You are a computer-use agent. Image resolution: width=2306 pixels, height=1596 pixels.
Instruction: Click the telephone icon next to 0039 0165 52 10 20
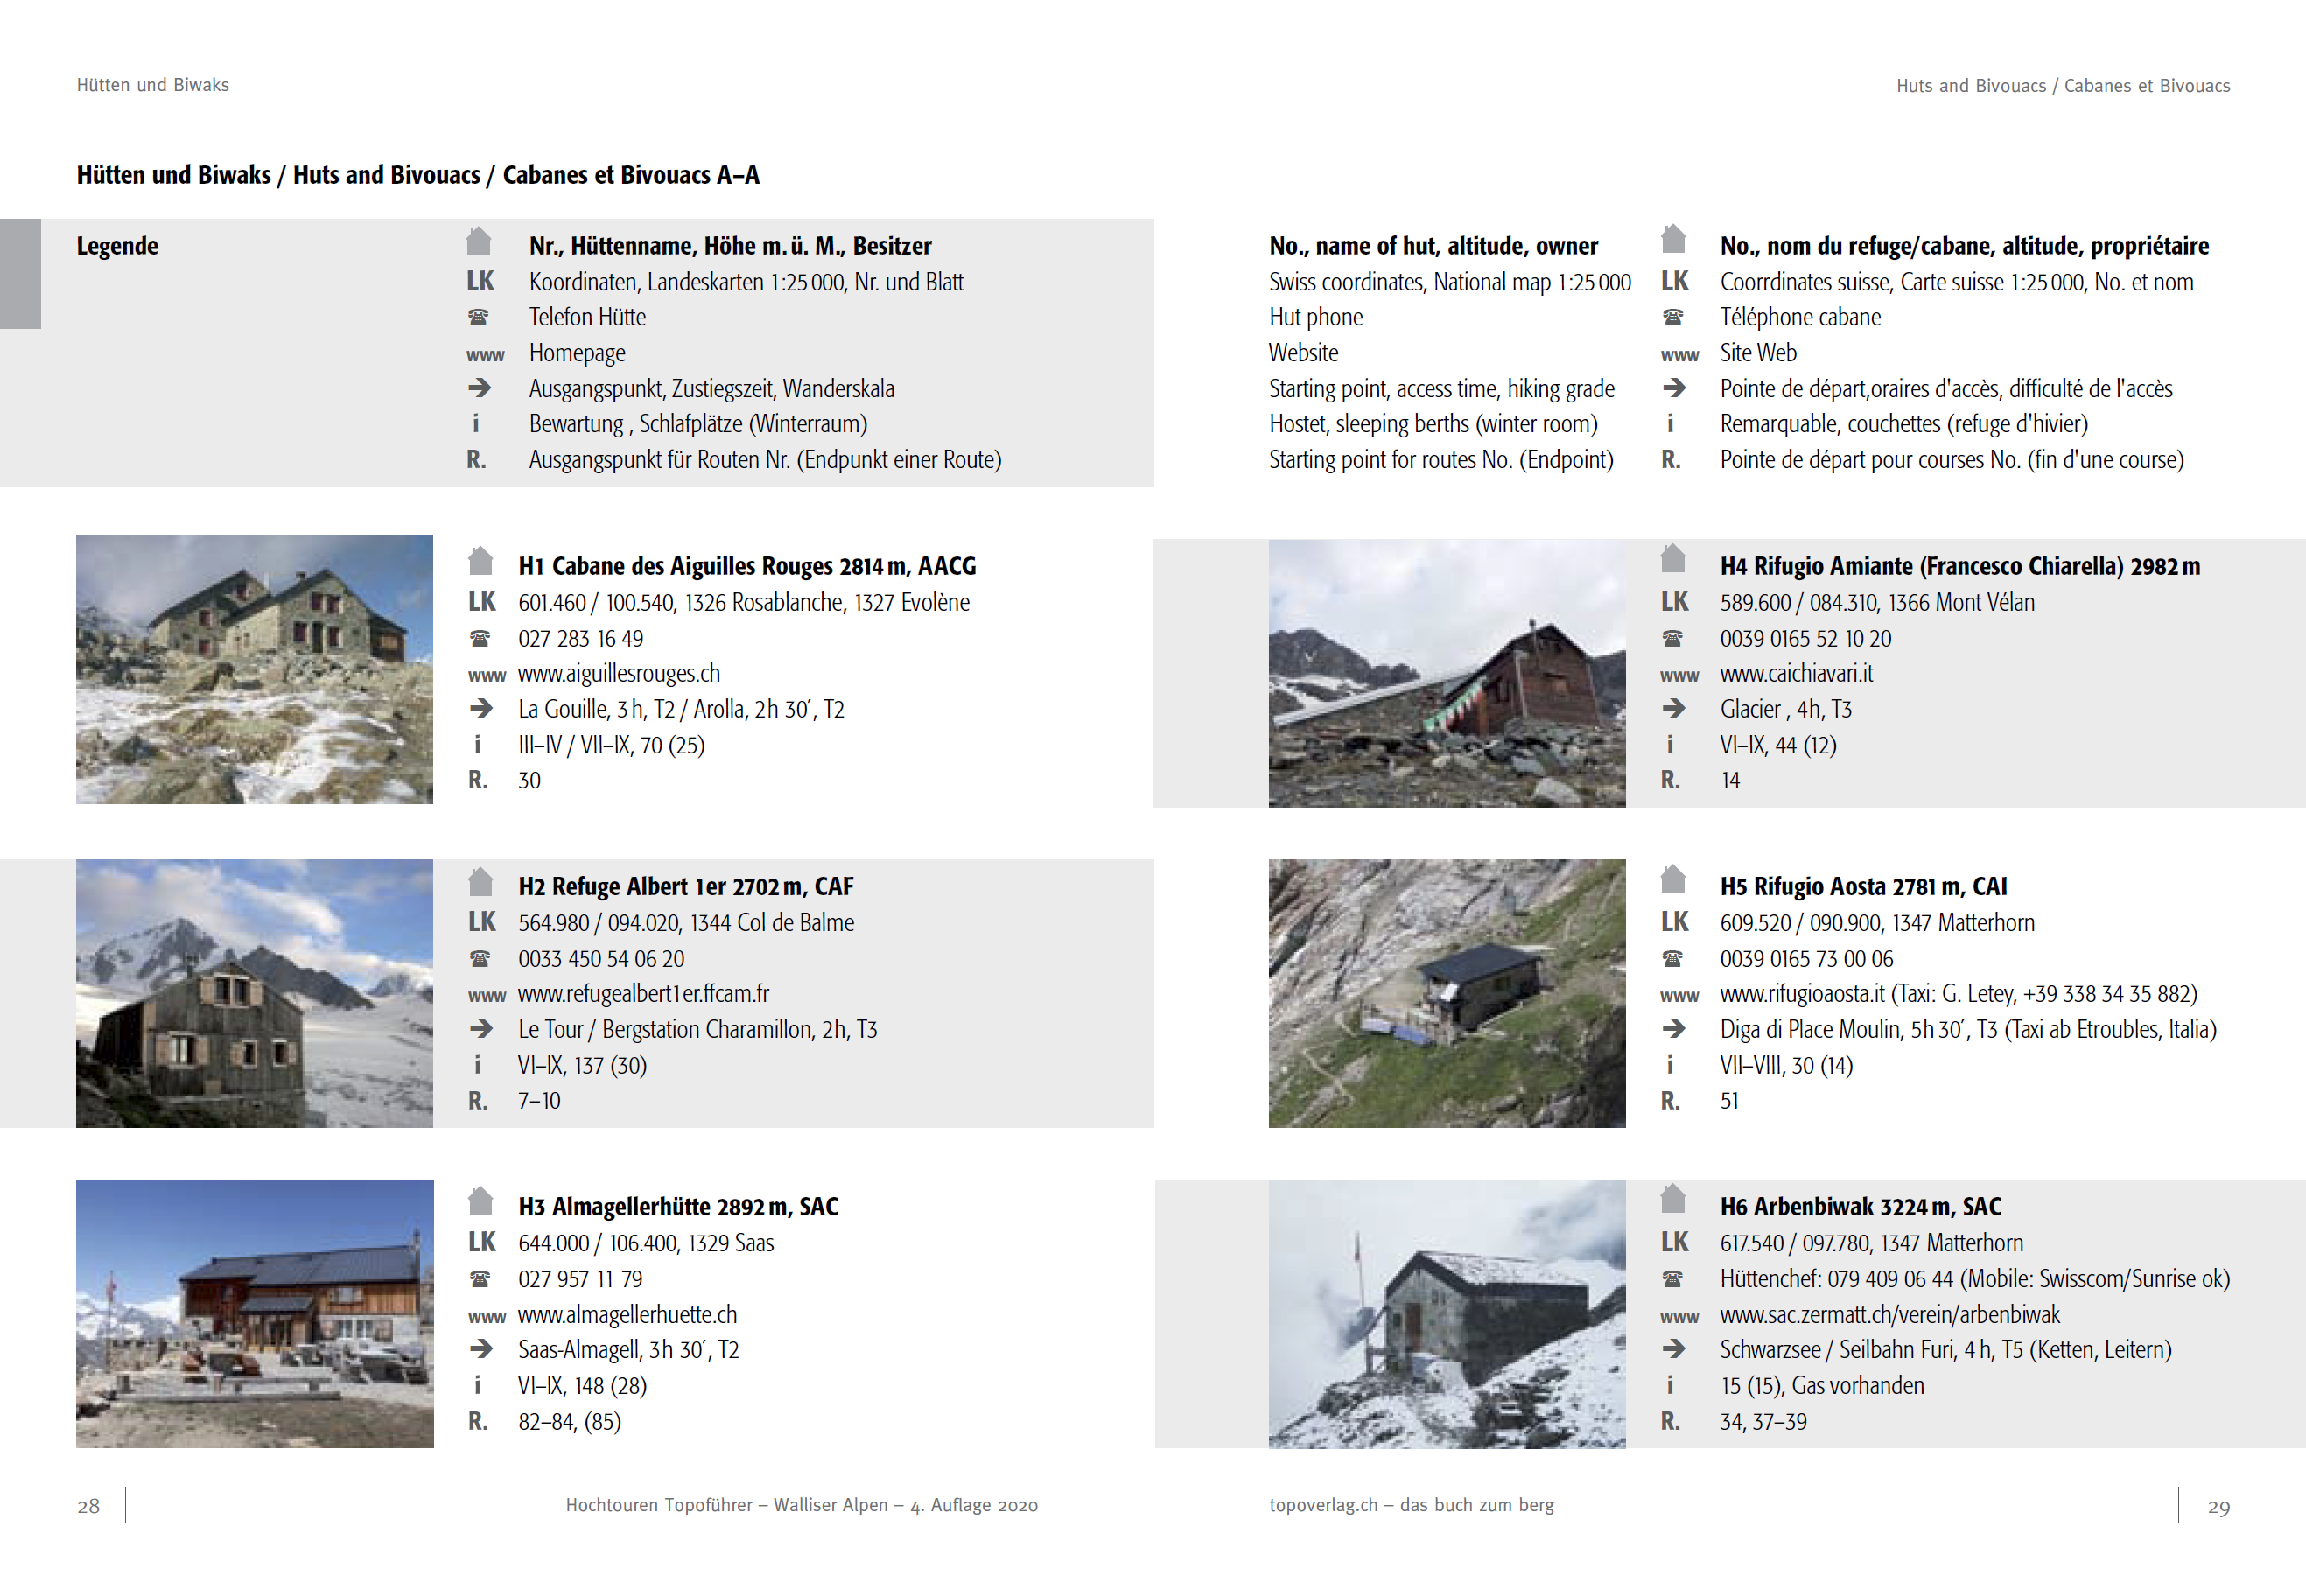(x=1672, y=638)
